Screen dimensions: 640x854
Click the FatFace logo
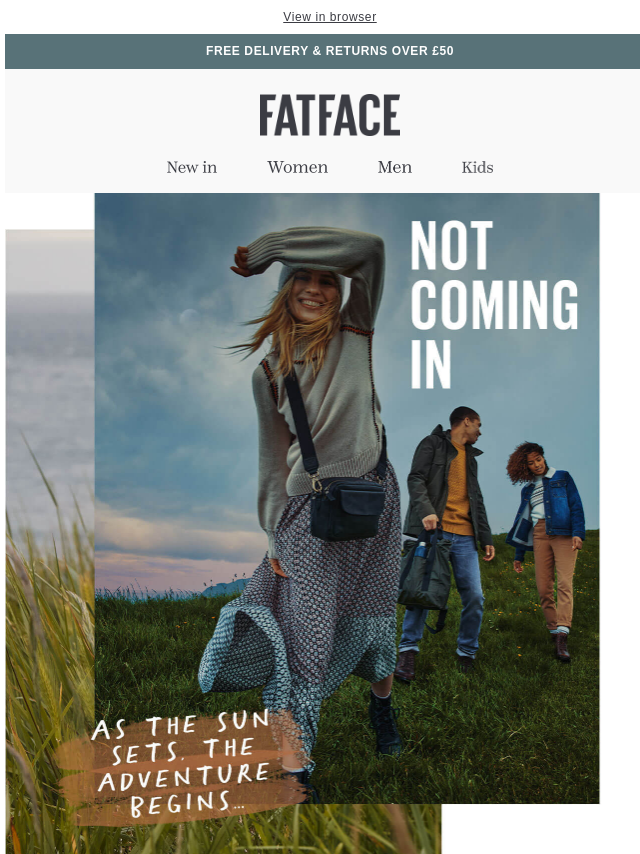[x=330, y=115]
